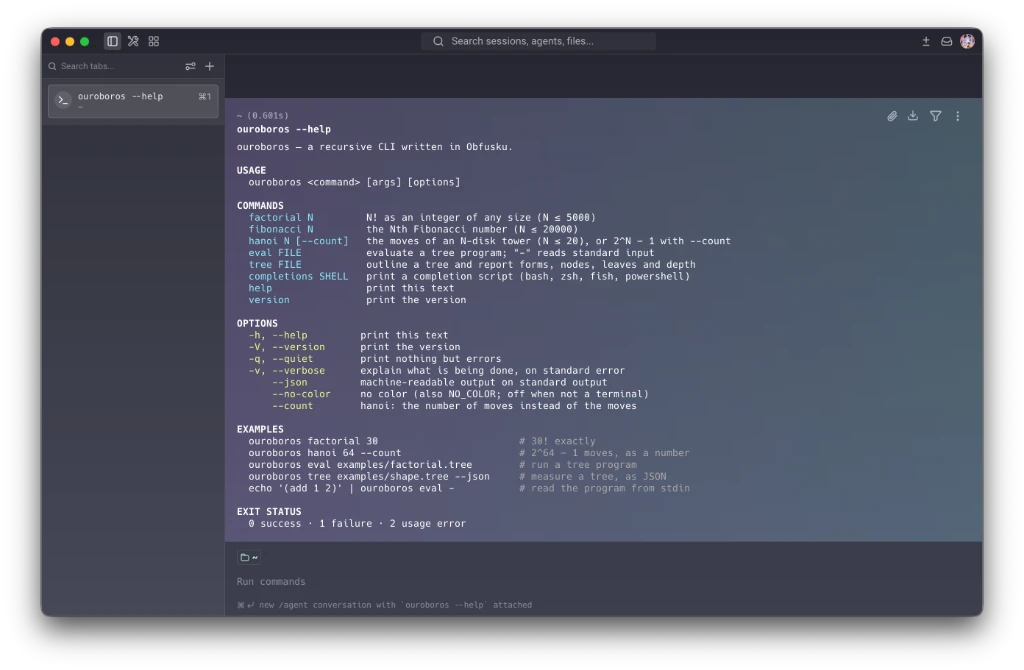Toggle the tabs sidebar panel icon
1024x670 pixels.
coord(112,41)
